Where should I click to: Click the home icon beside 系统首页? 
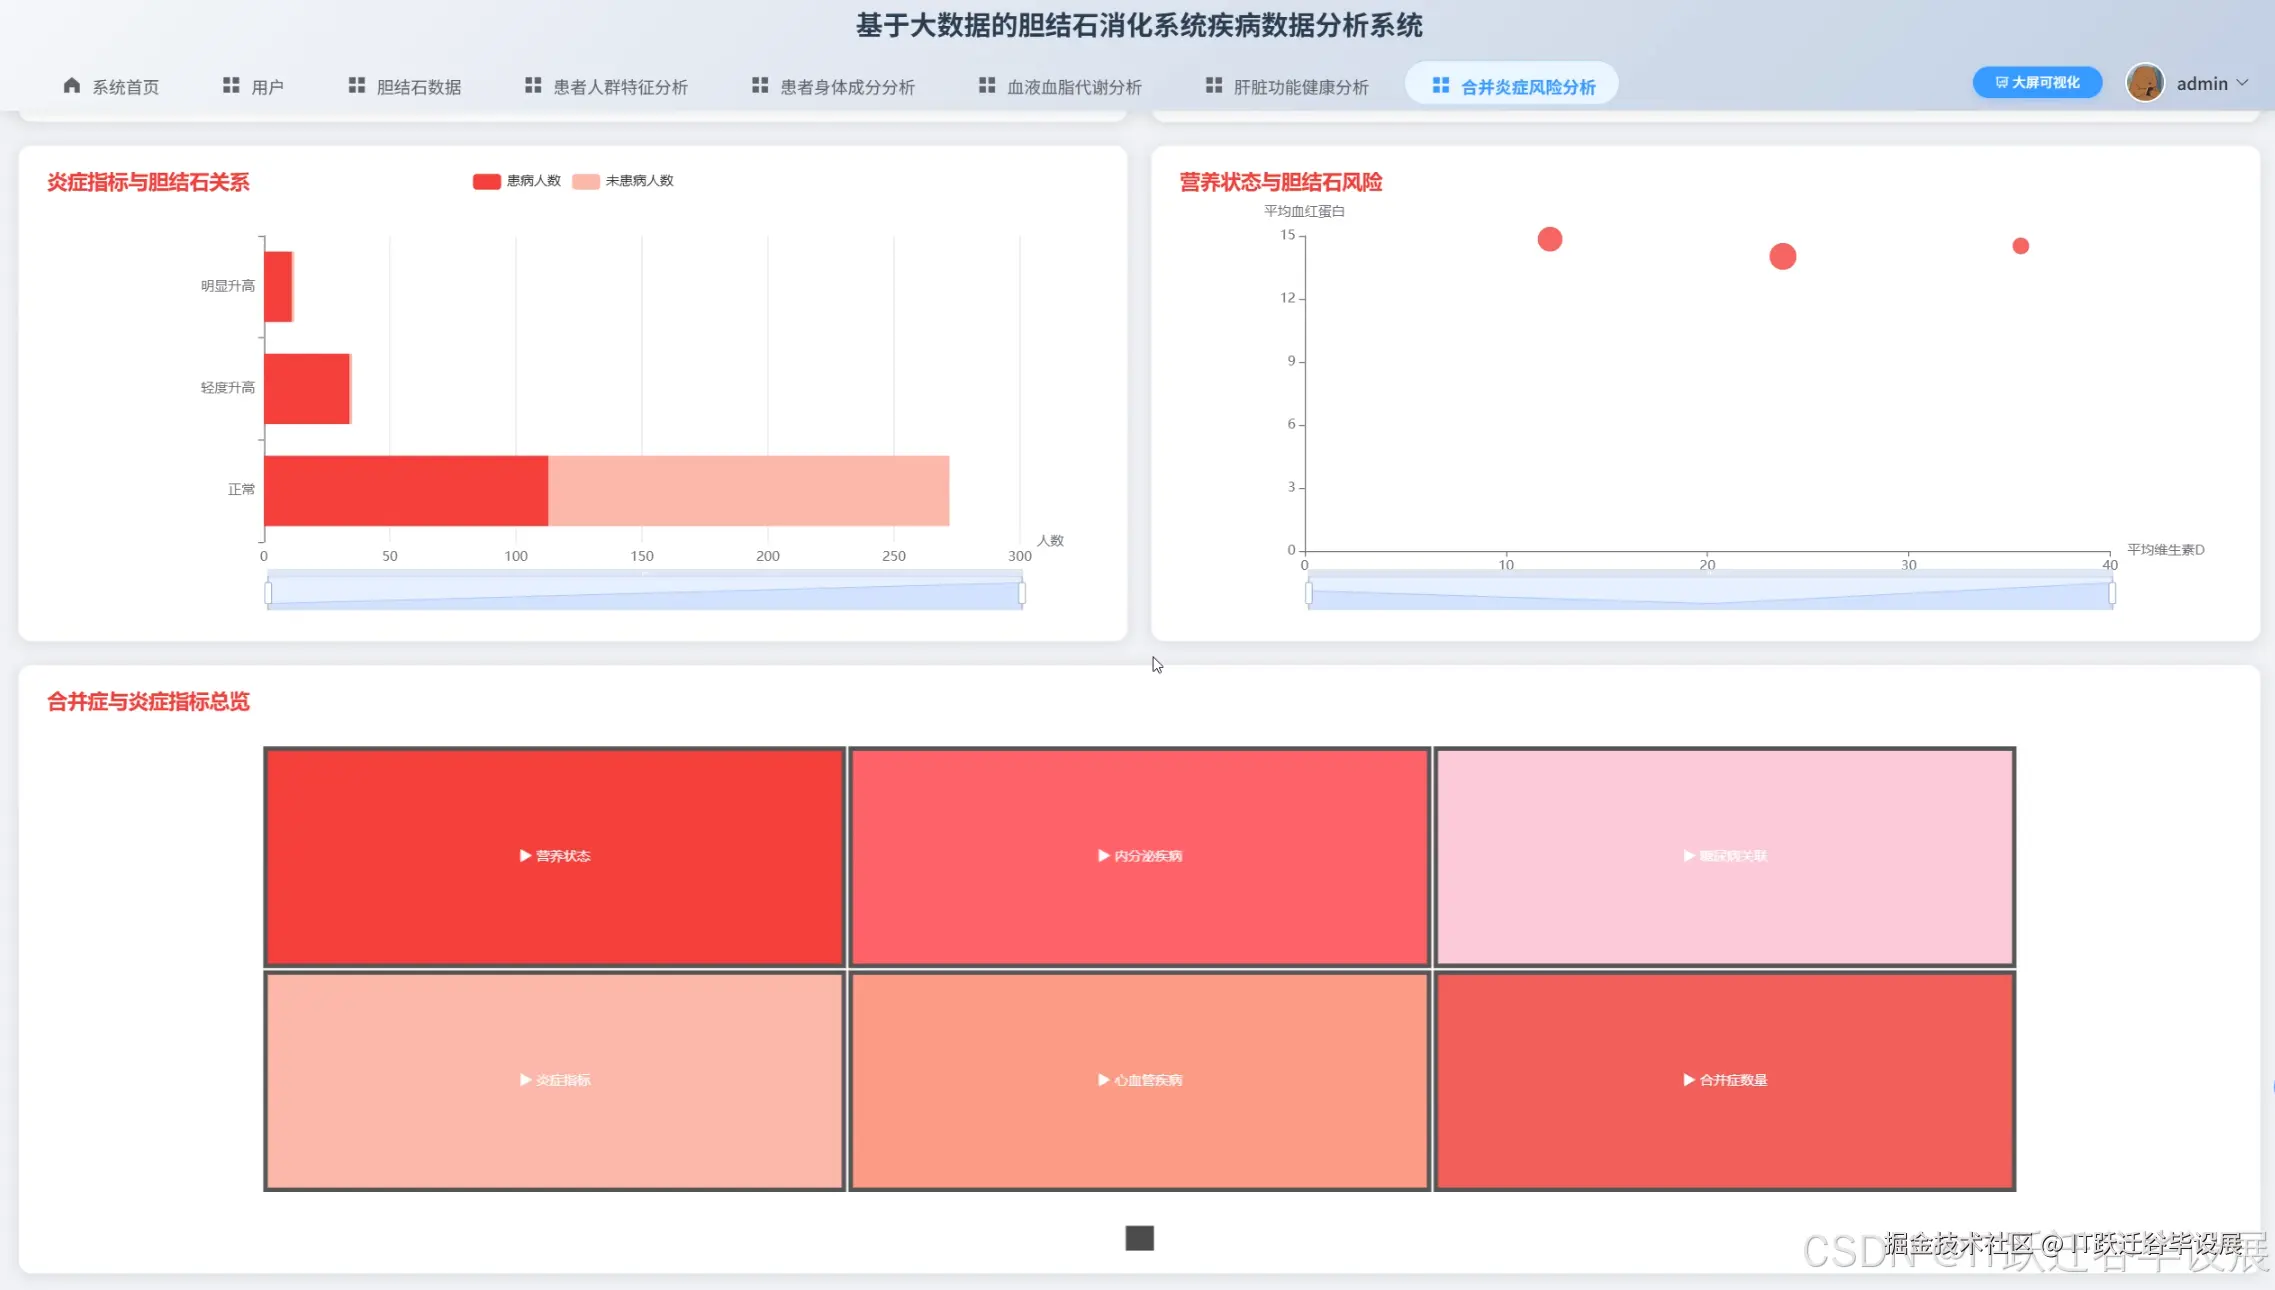point(71,86)
